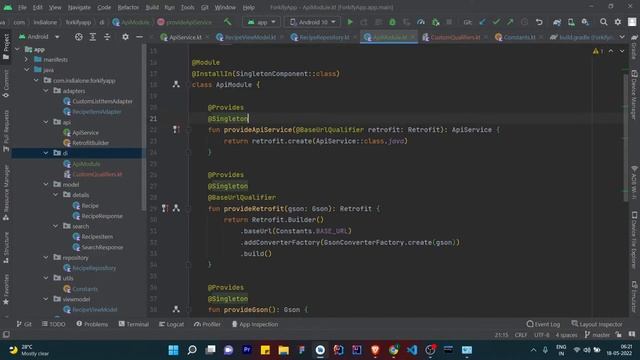Image resolution: width=640 pixels, height=360 pixels.
Task: Open the File menu
Action: 22,7
